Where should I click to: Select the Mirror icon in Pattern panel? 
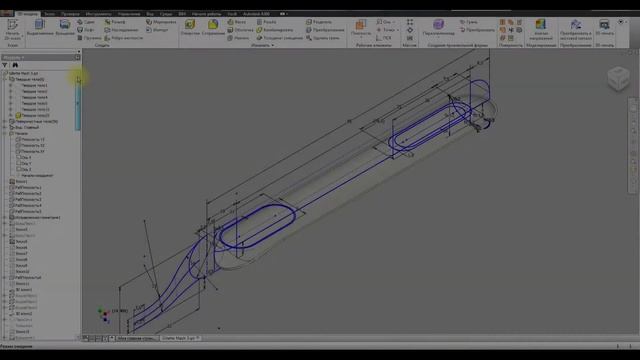pos(410,38)
